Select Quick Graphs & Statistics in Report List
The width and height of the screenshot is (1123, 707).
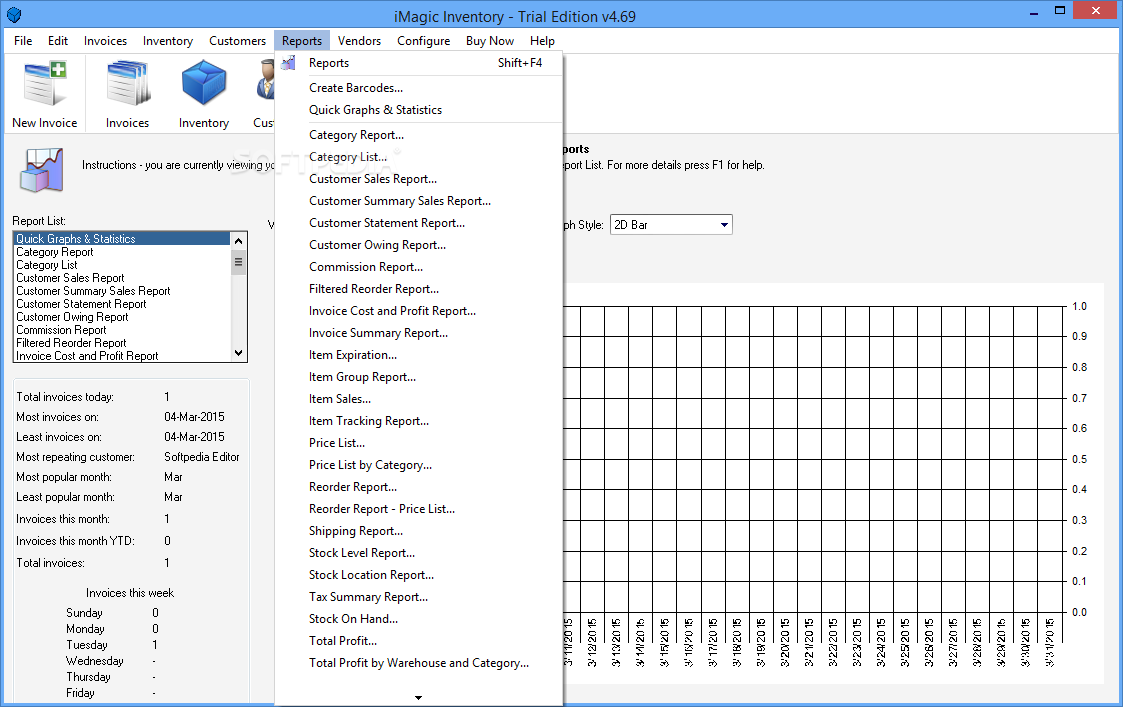click(122, 239)
